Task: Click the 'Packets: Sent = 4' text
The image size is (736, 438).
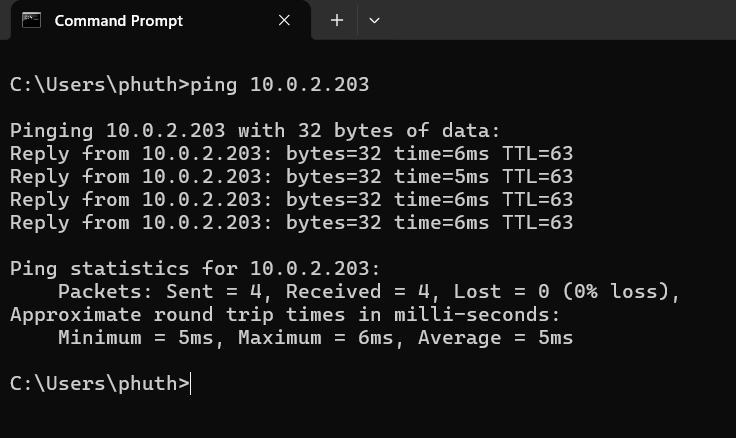Action: 160,292
